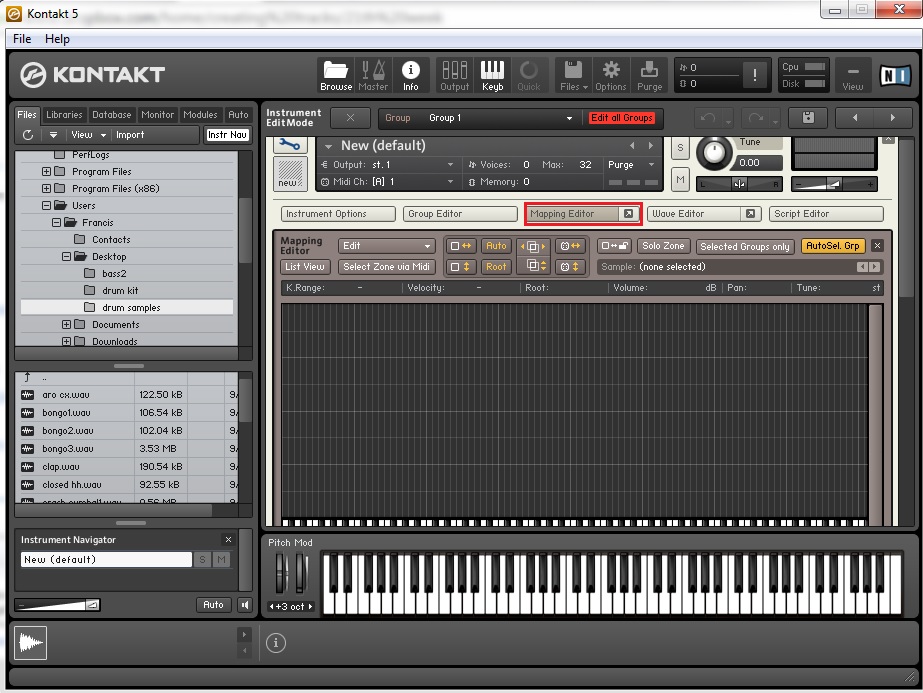Open the Edit dropdown in the Mapping Editor
This screenshot has height=693, width=923.
[387, 245]
